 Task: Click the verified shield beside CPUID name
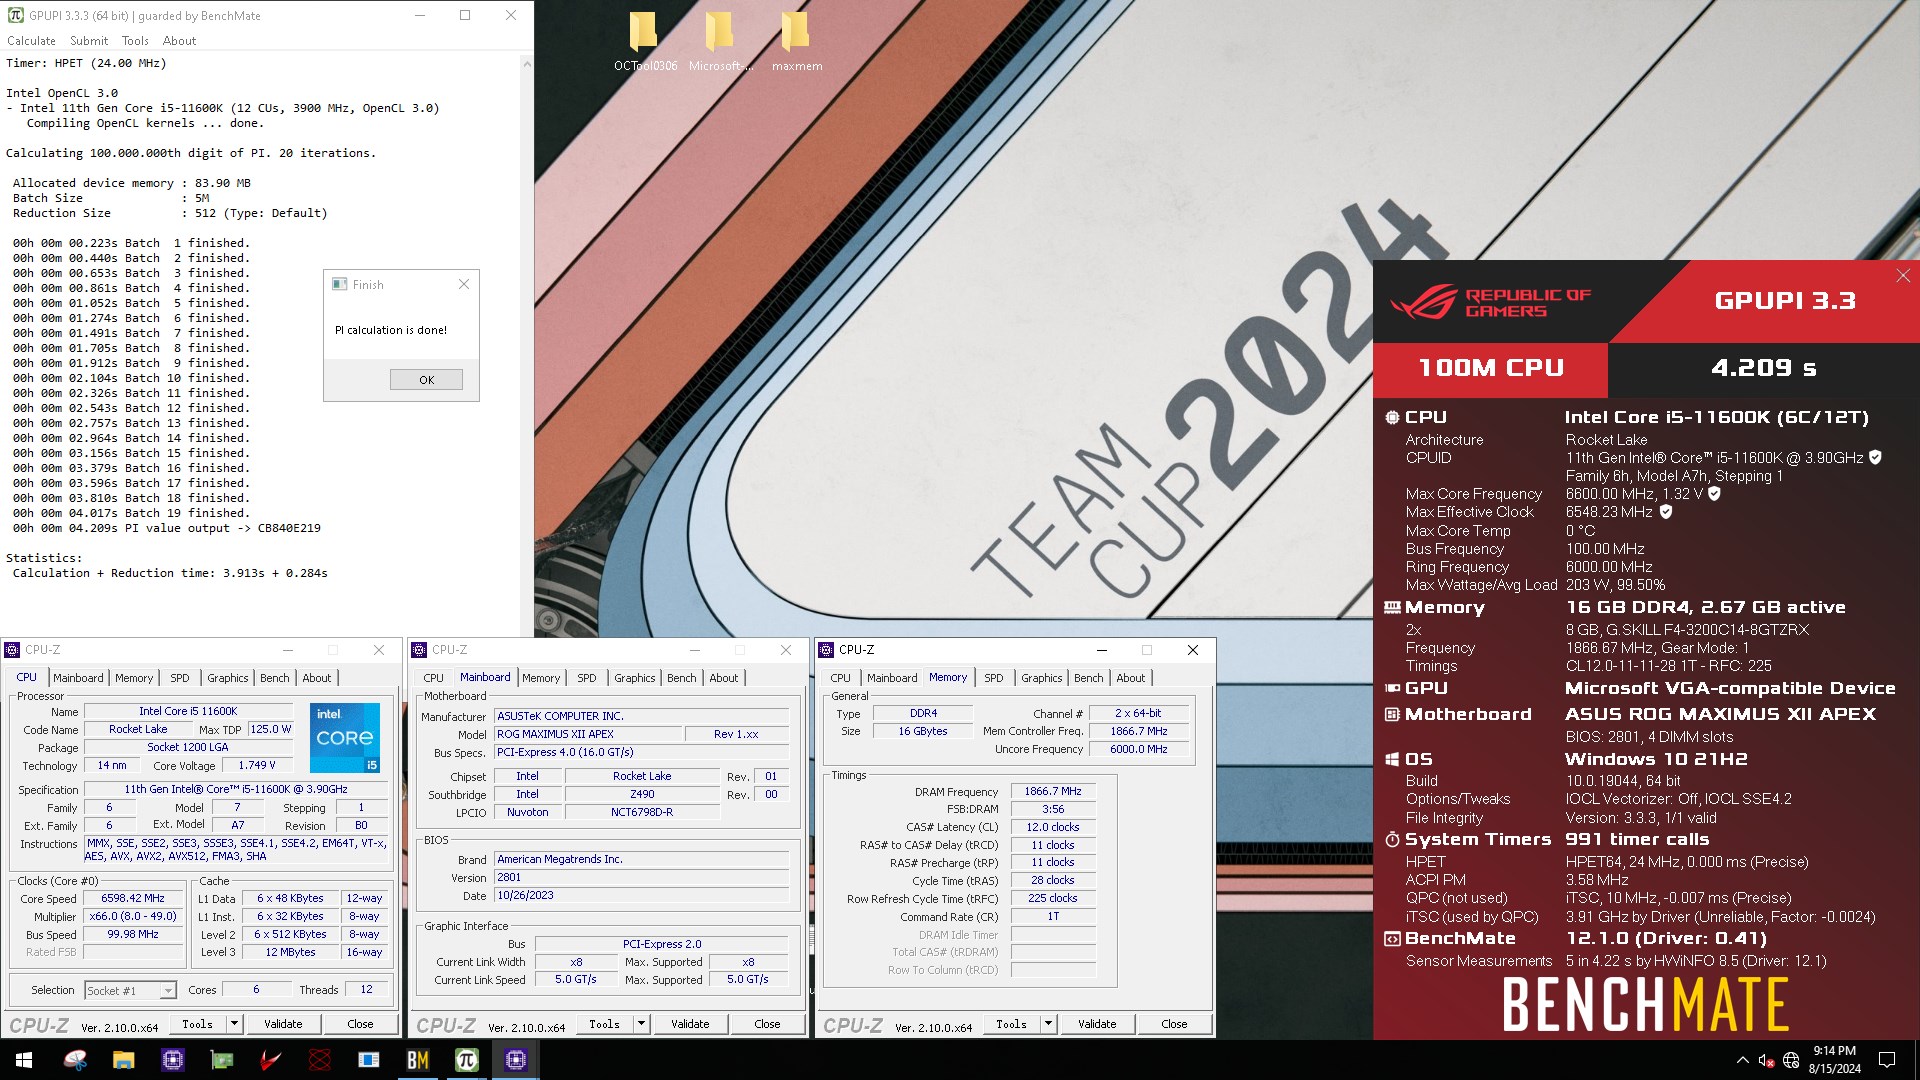click(x=1875, y=457)
